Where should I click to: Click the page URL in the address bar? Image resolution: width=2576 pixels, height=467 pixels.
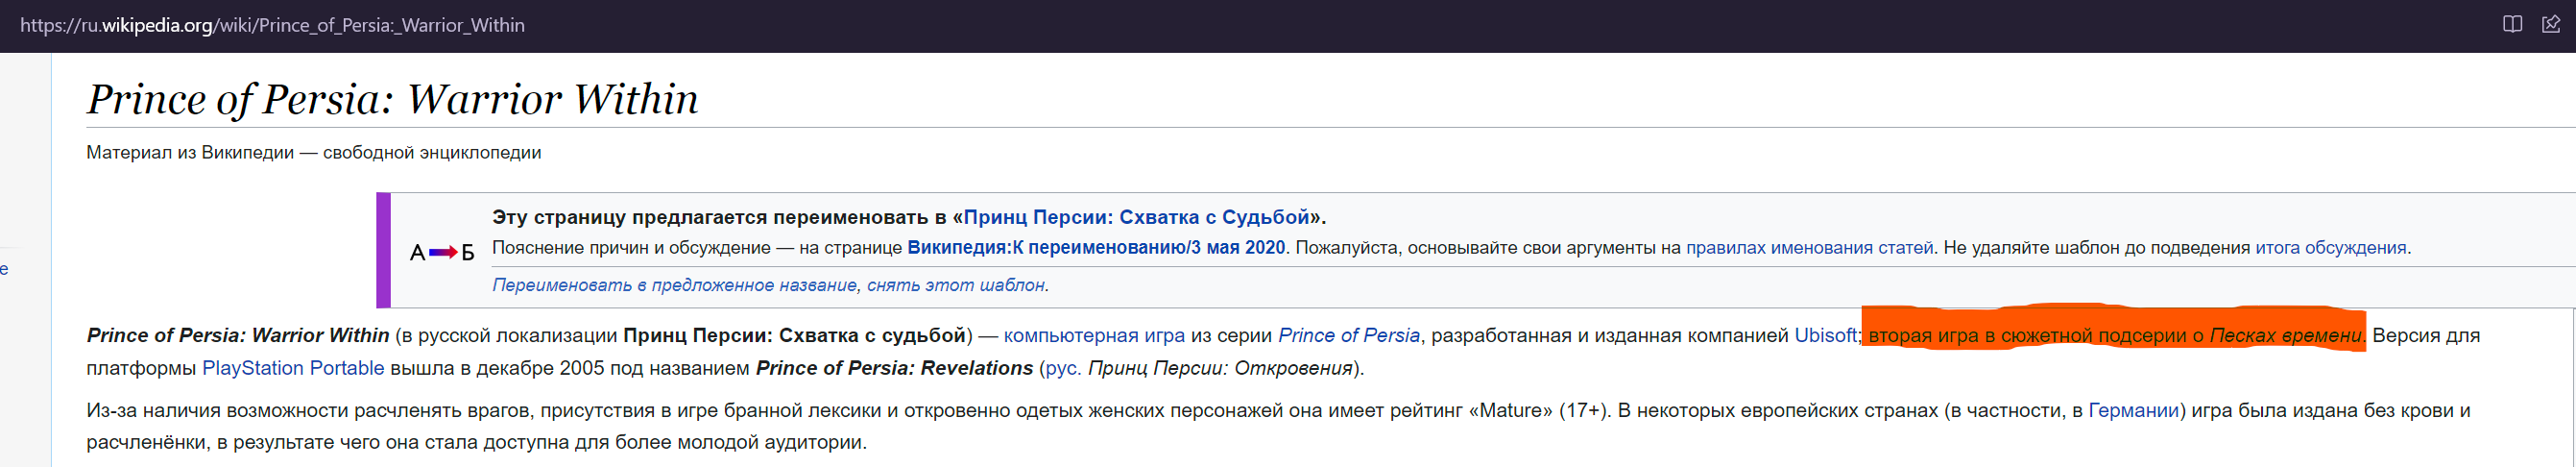[x=272, y=25]
